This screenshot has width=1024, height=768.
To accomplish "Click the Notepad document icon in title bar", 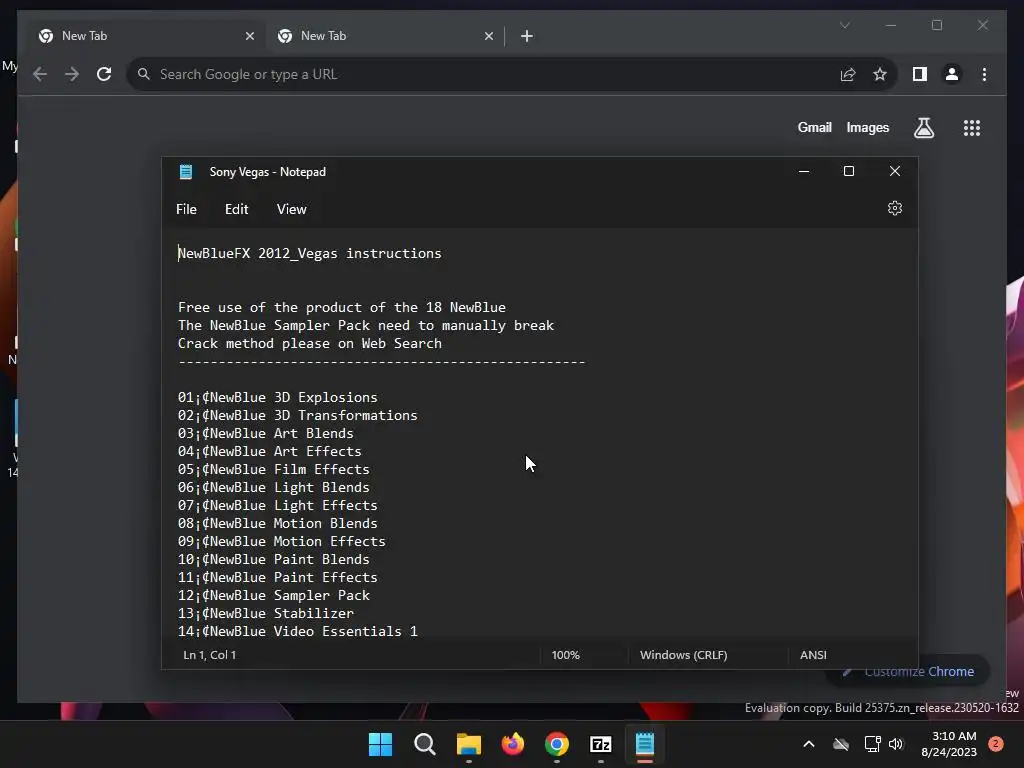I will pyautogui.click(x=186, y=172).
